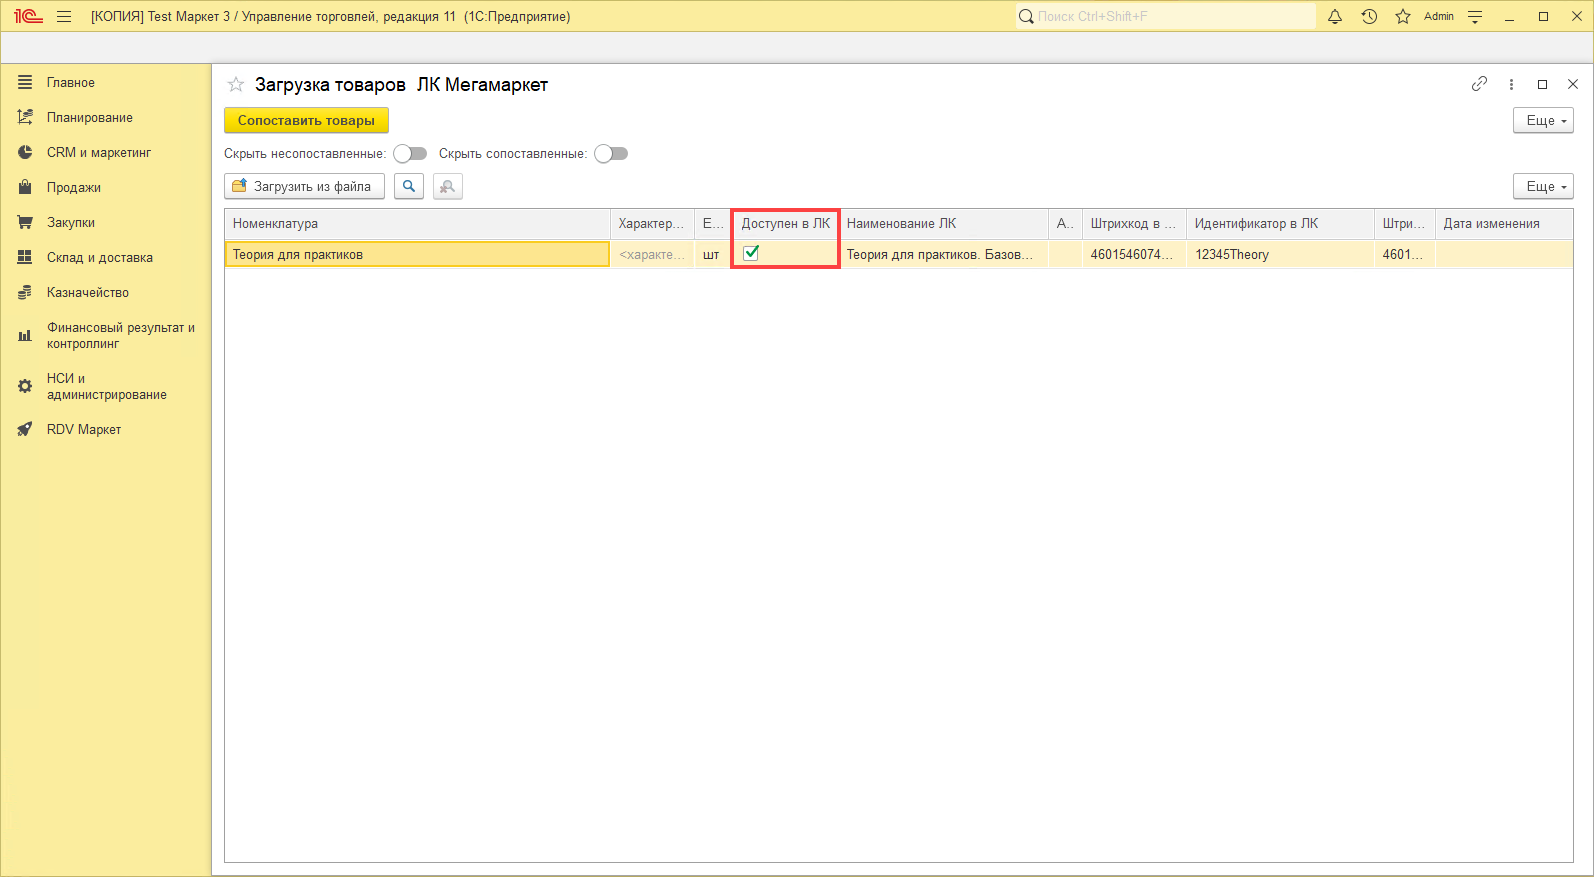Add Загрузка товаров form to favorites

(x=236, y=85)
